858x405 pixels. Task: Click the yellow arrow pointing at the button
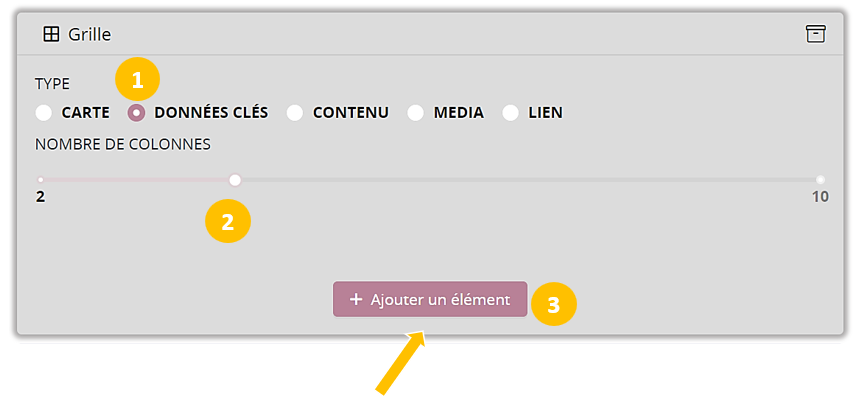point(402,362)
